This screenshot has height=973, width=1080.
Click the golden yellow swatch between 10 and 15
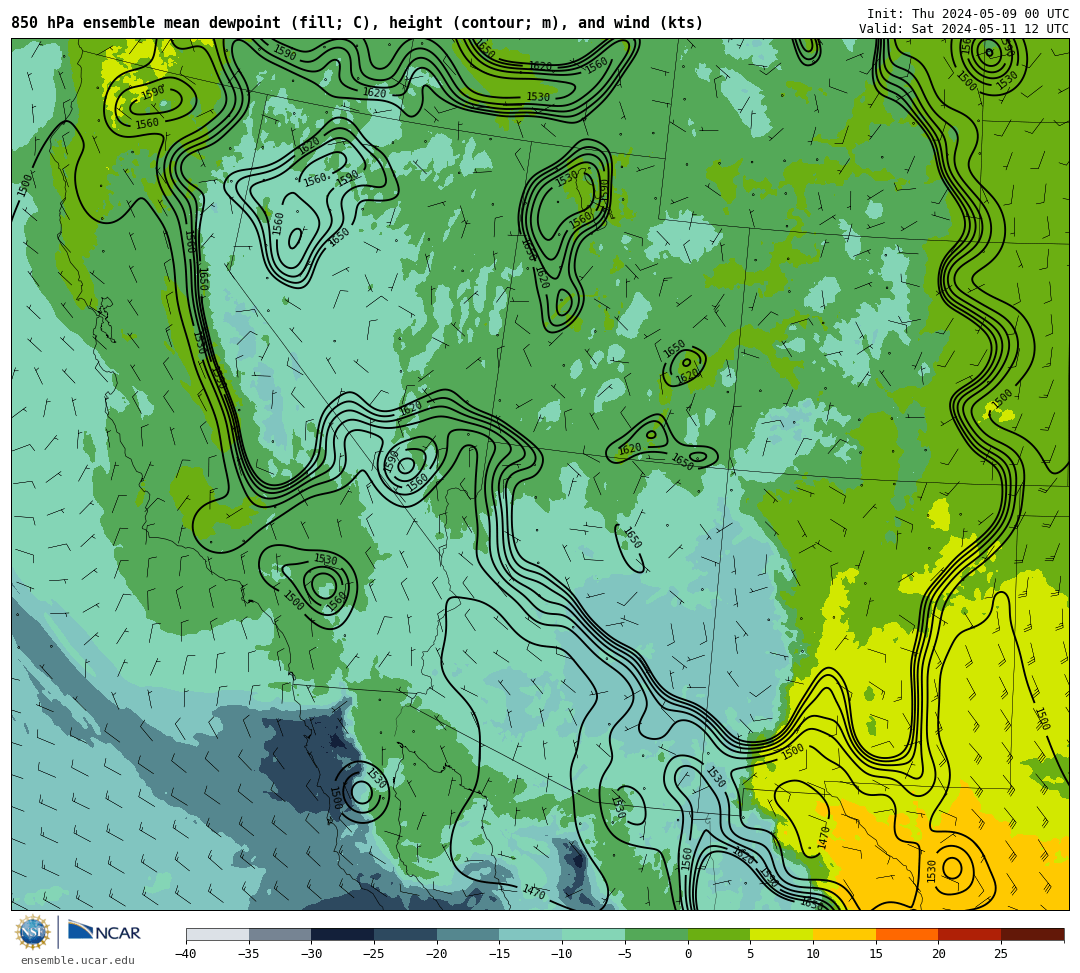point(844,934)
